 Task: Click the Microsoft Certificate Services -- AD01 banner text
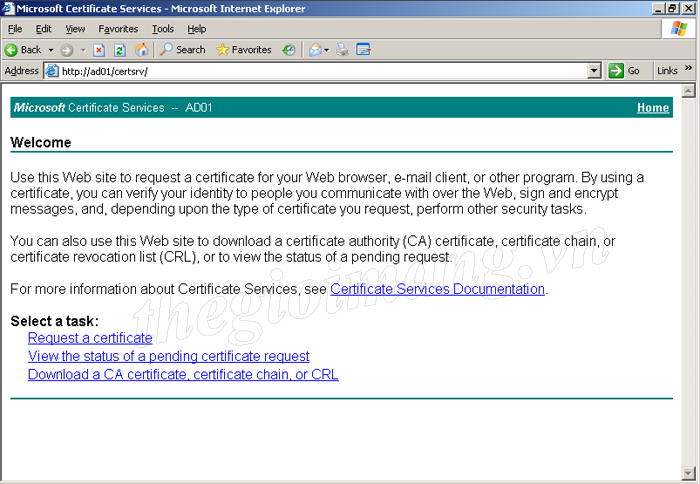pos(113,108)
